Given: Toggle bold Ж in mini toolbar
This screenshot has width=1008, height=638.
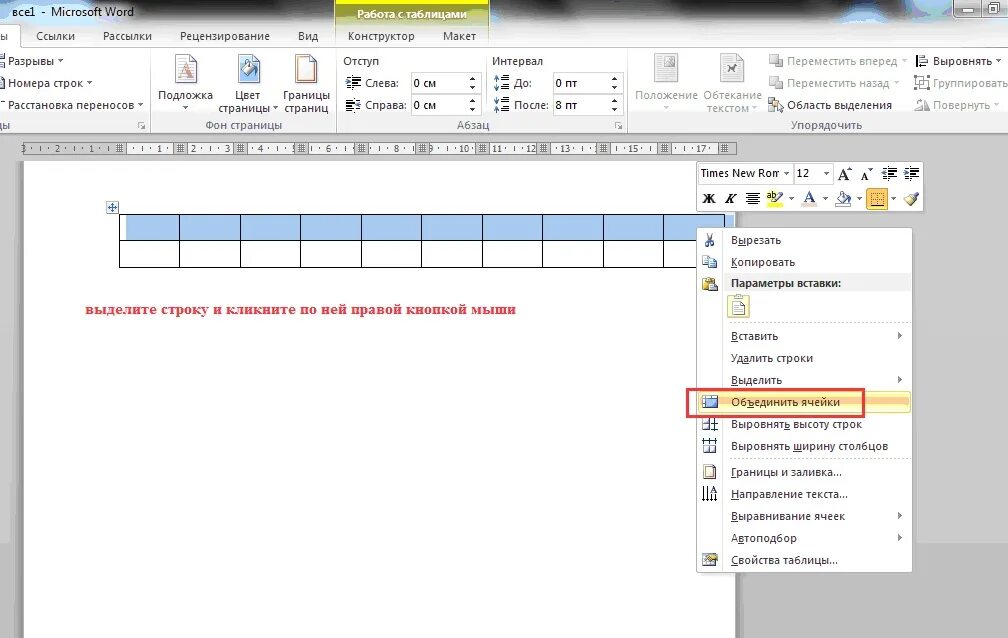Looking at the screenshot, I should (708, 198).
